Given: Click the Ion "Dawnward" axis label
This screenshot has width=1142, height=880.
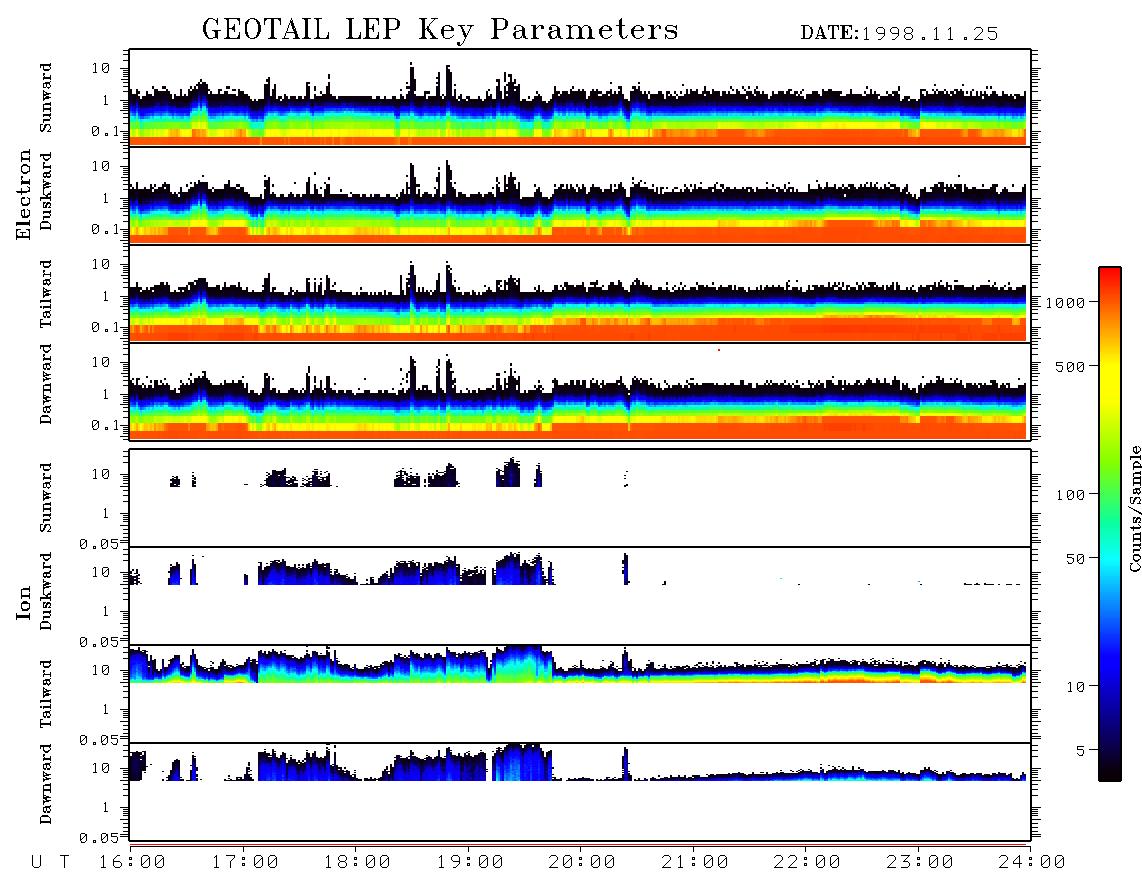Looking at the screenshot, I should [45, 784].
